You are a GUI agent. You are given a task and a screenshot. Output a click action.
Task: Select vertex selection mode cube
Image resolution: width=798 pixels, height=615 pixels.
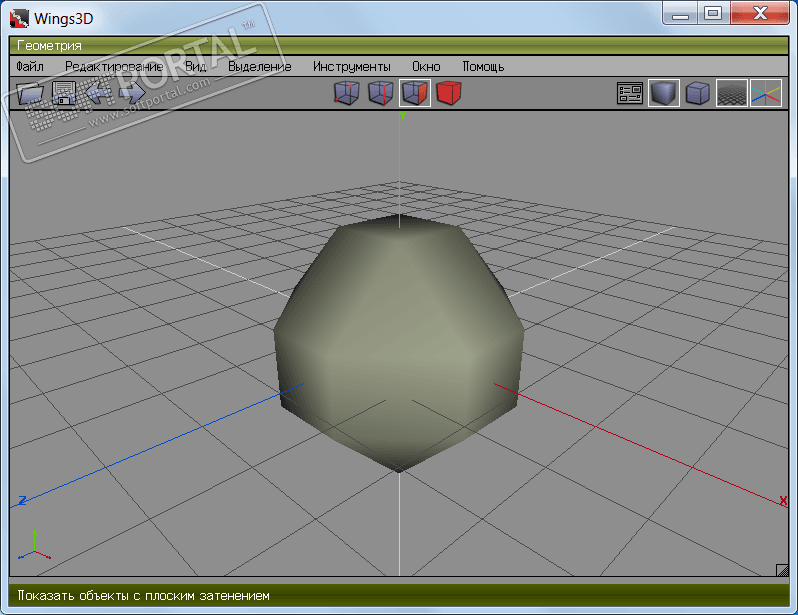[347, 93]
